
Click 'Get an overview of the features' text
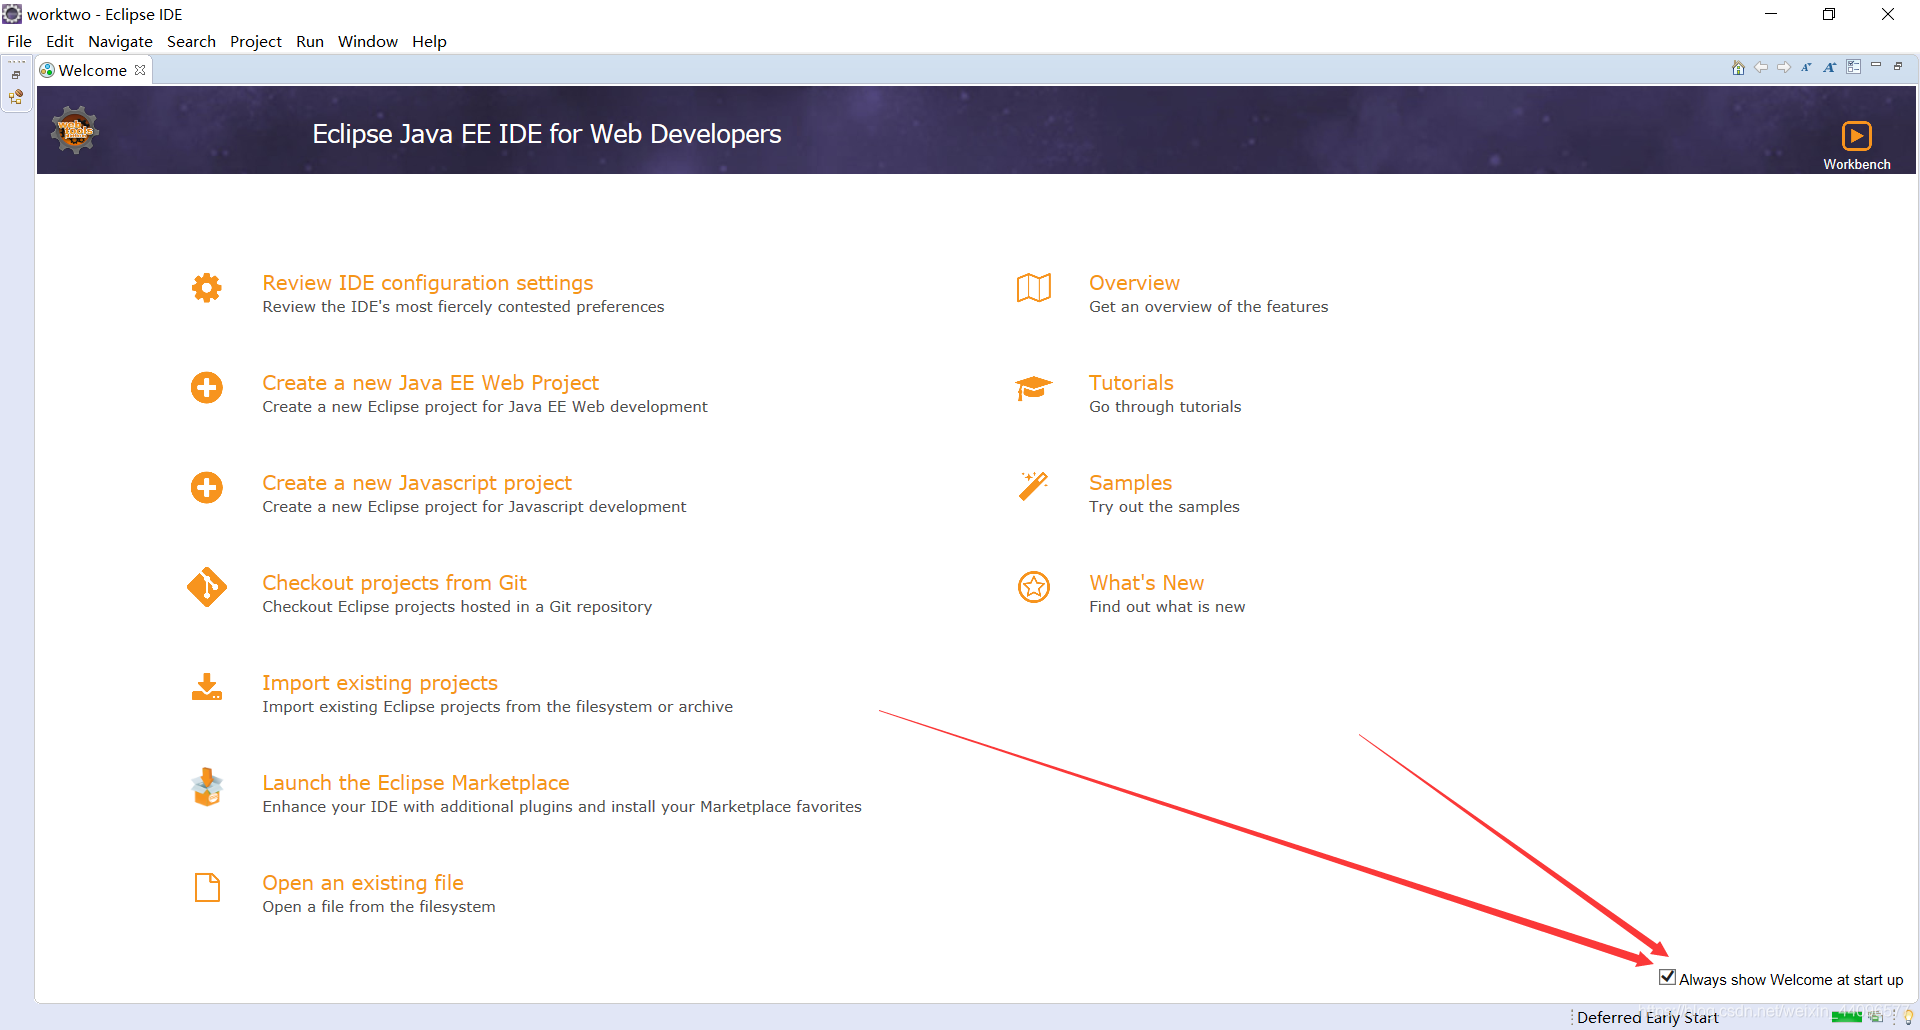(1208, 307)
